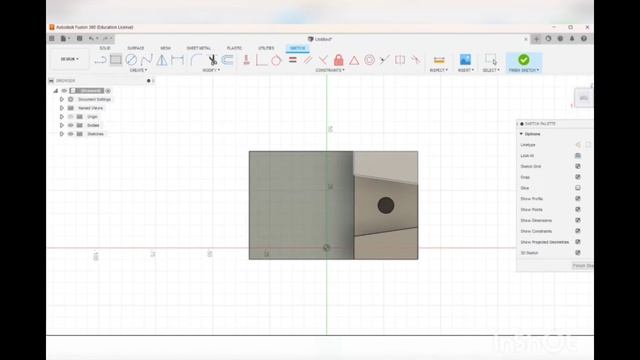Toggle the Show Profile checkbox
This screenshot has width=640, height=360.
(578, 198)
